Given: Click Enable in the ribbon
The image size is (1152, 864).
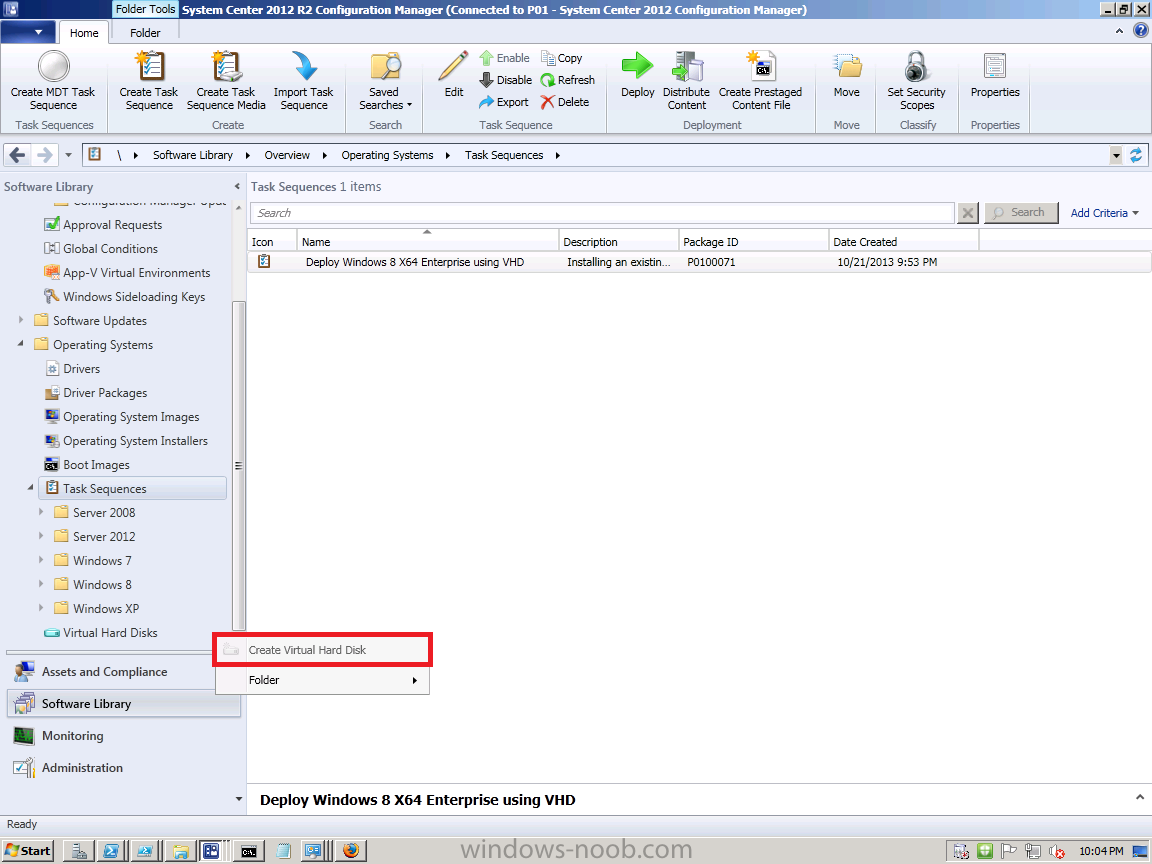Looking at the screenshot, I should tap(505, 58).
